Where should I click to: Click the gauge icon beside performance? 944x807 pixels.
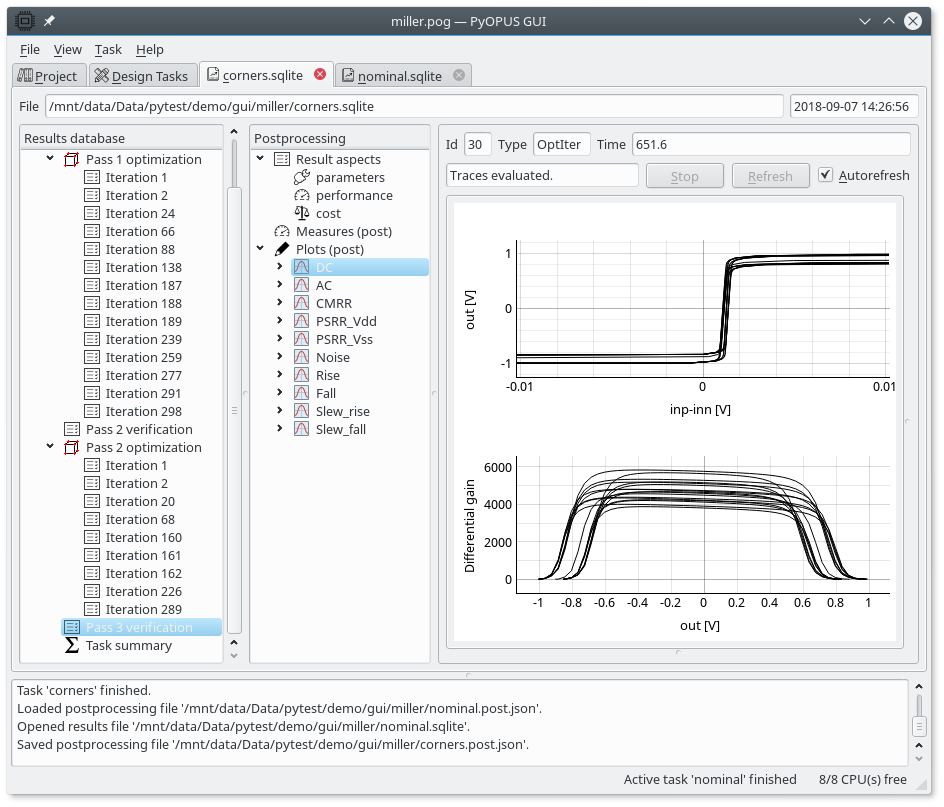[302, 195]
